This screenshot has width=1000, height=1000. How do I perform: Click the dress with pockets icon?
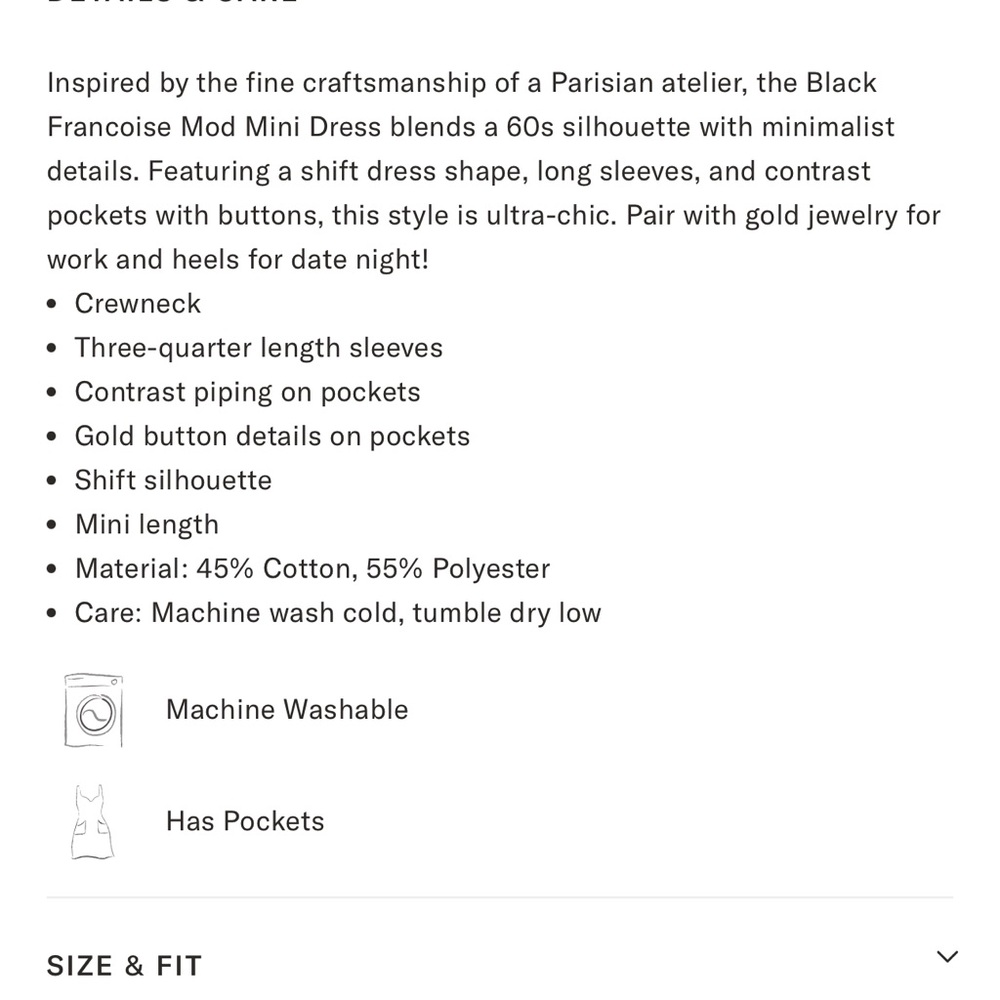(92, 821)
